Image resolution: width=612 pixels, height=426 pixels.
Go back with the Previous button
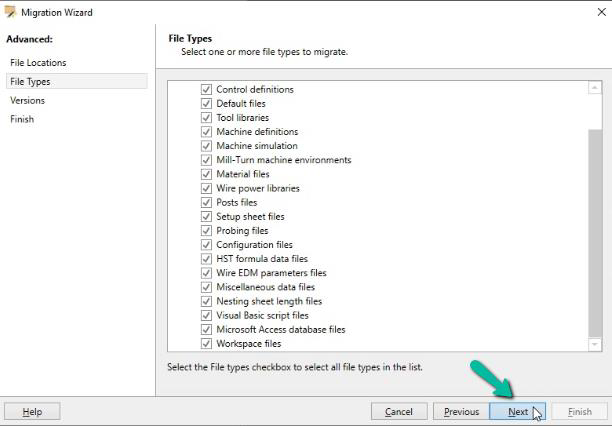point(461,412)
